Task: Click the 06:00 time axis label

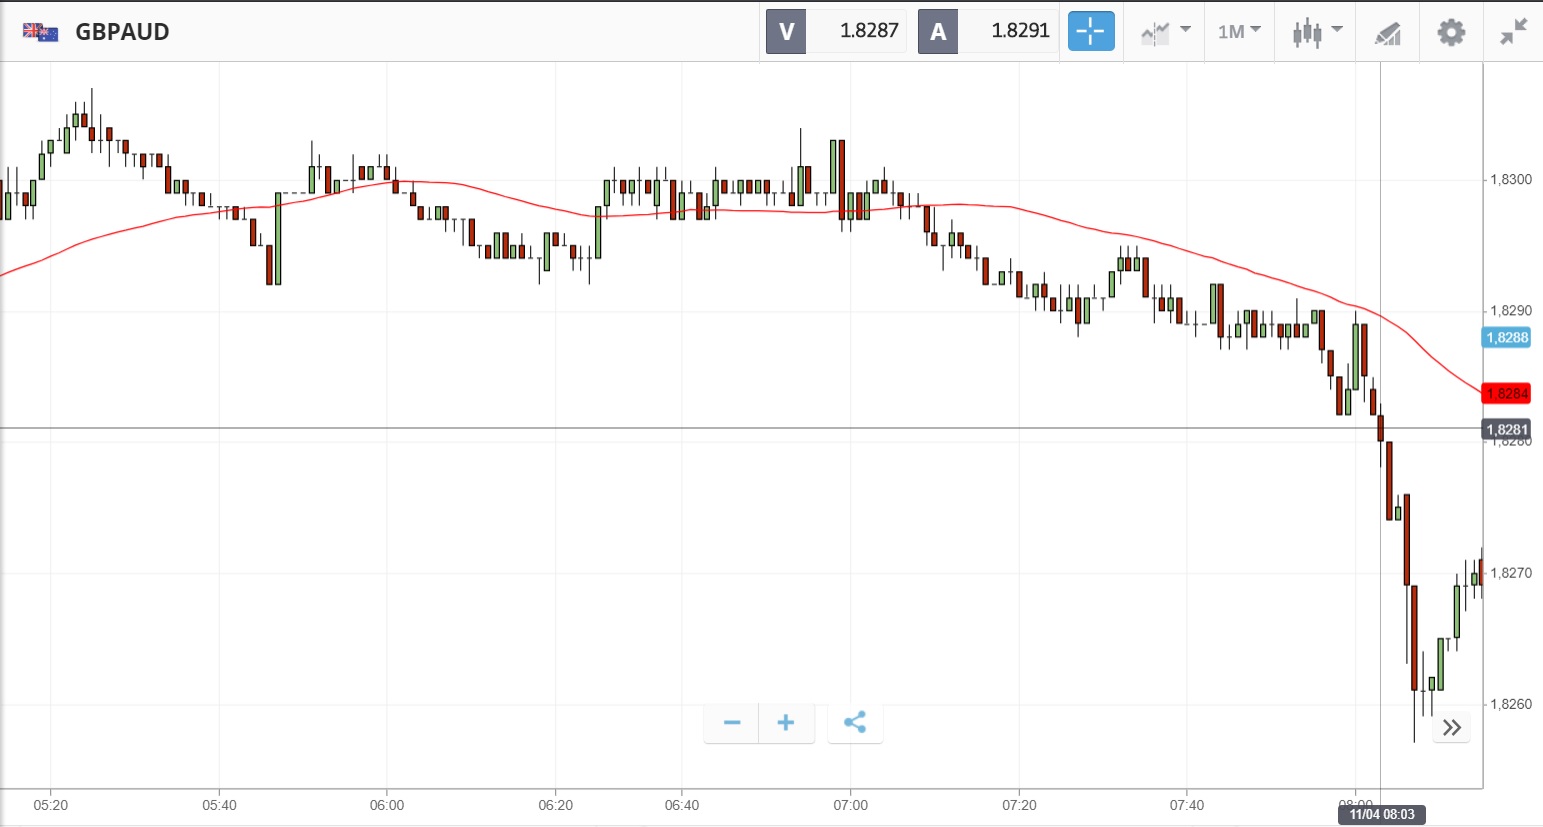Action: 387,805
